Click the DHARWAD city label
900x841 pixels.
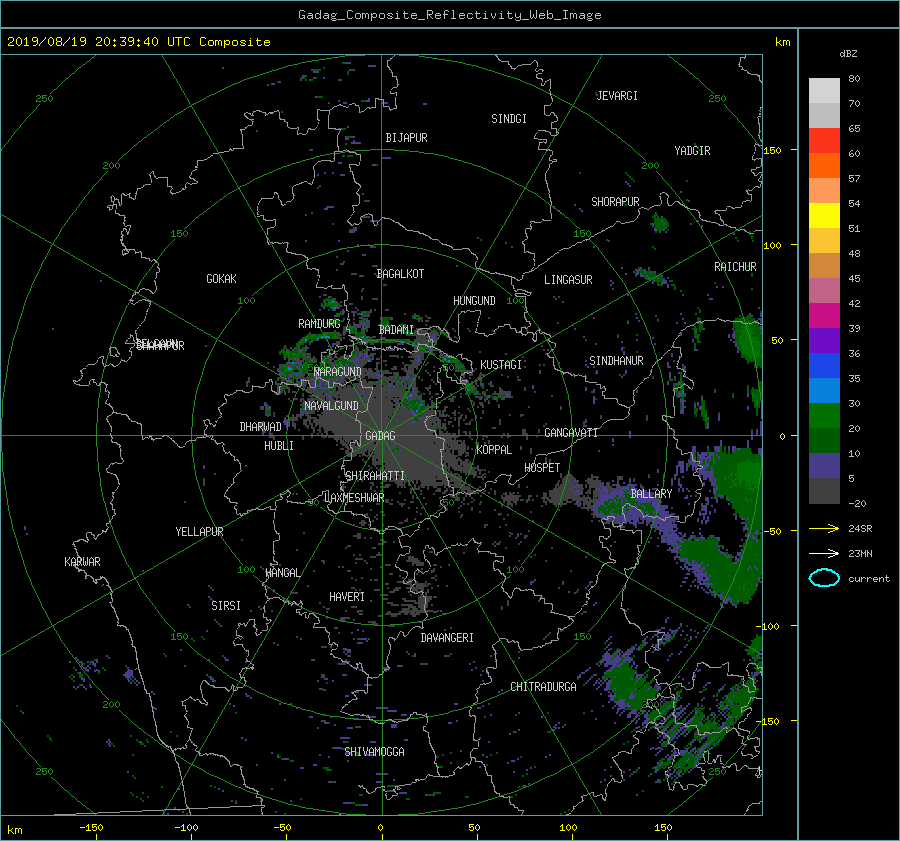point(261,427)
